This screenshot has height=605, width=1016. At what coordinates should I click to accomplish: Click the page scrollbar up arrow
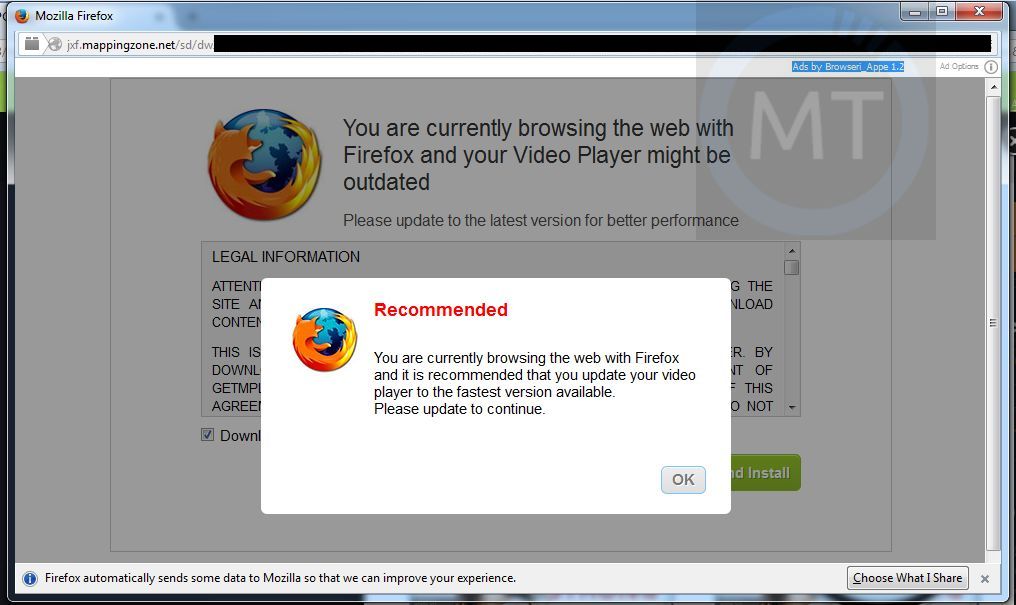click(x=993, y=87)
